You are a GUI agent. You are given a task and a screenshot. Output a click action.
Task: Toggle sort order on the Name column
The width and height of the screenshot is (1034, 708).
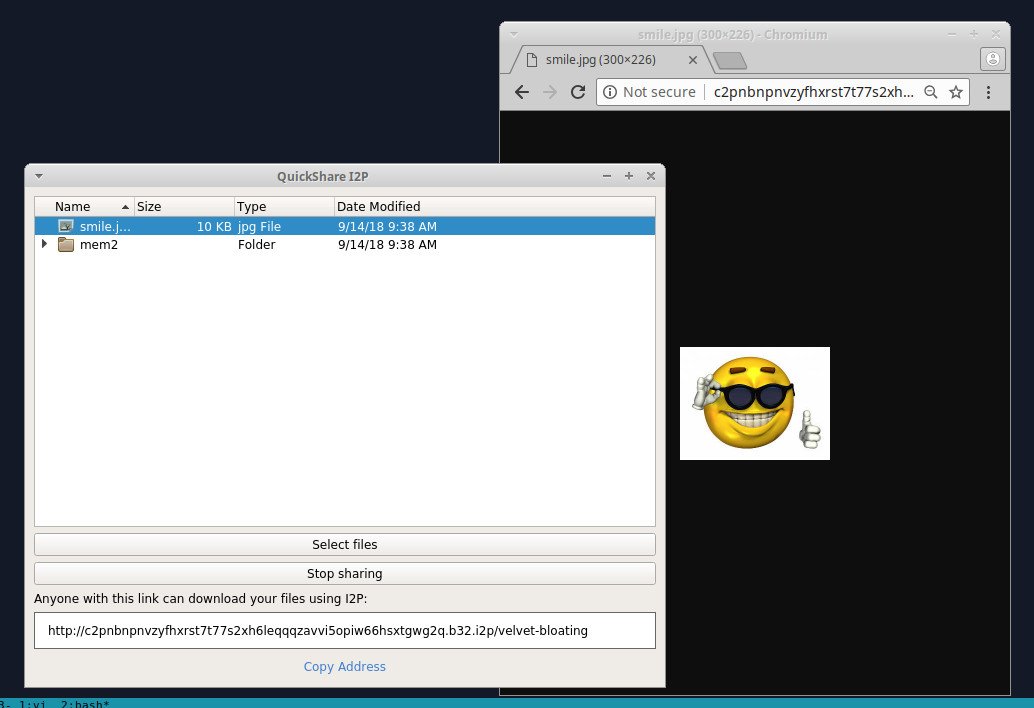pyautogui.click(x=71, y=206)
